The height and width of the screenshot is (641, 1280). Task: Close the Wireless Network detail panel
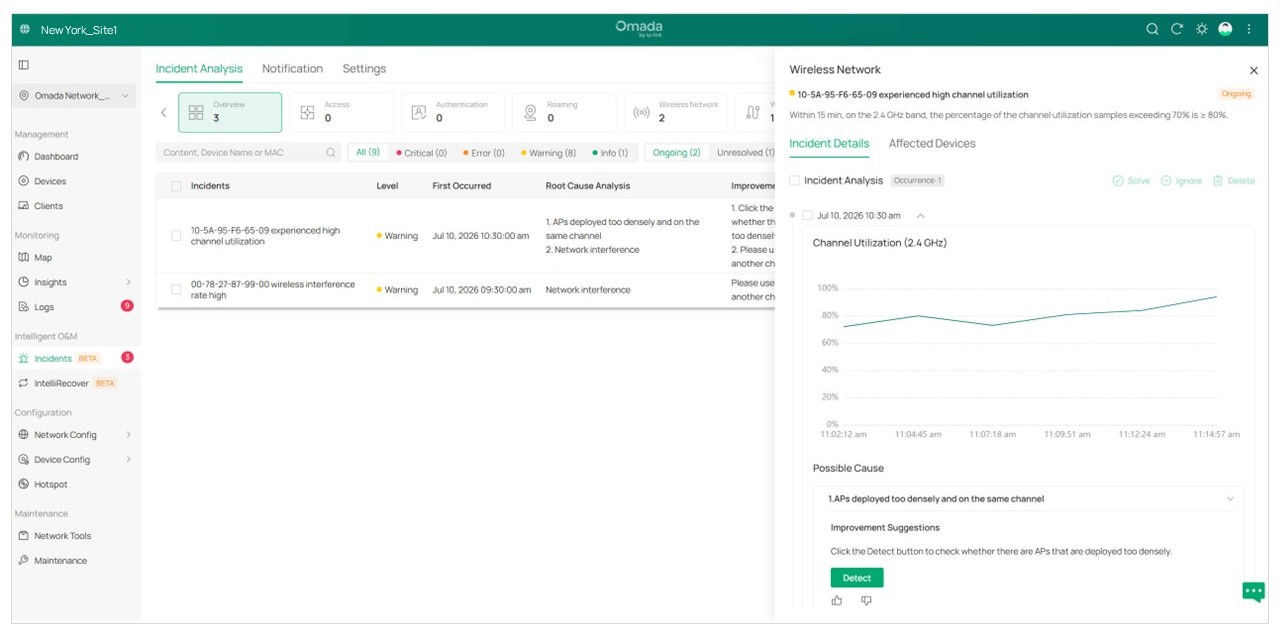[1254, 70]
